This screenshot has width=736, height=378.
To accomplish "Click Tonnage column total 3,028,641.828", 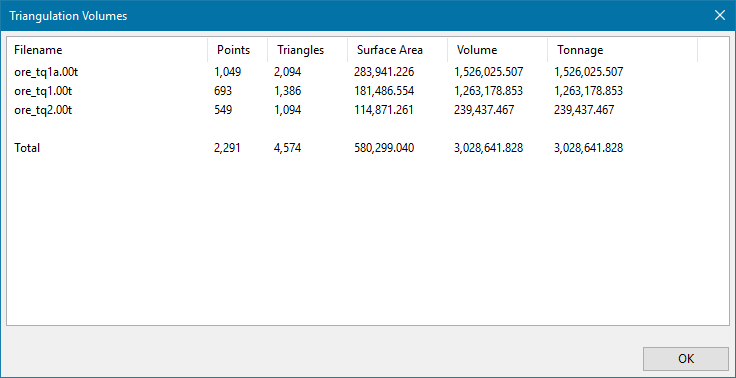I will coord(589,148).
